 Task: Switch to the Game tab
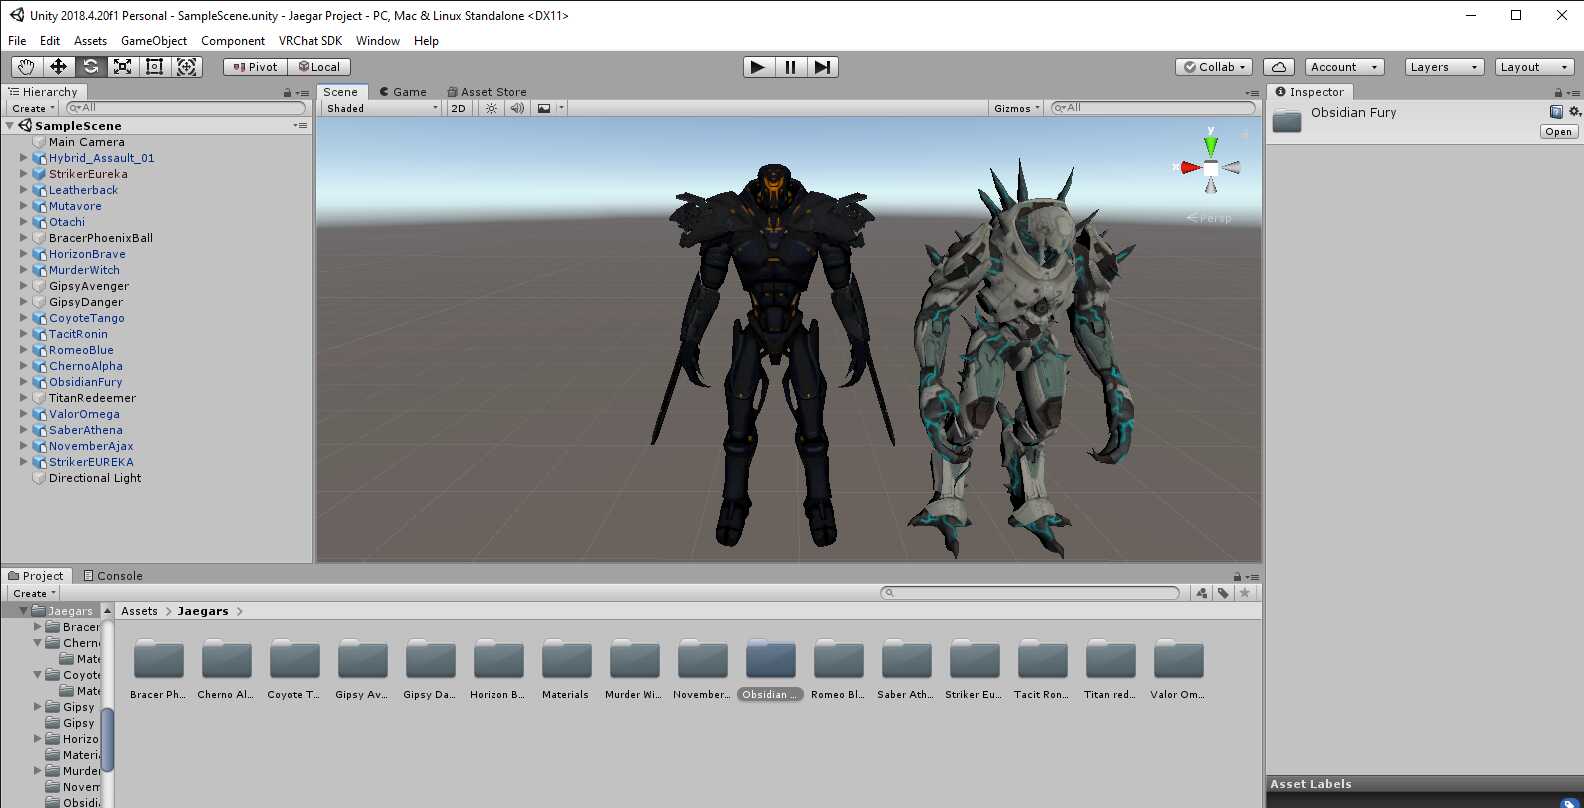403,92
